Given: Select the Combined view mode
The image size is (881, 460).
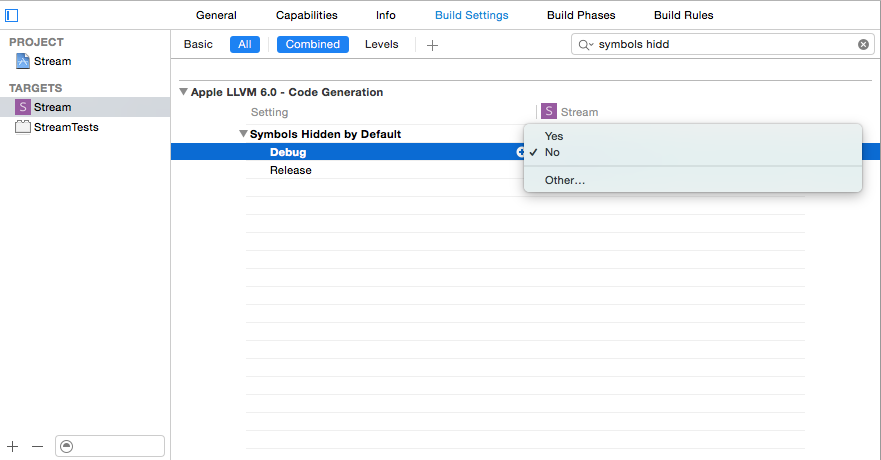Looking at the screenshot, I should point(313,44).
